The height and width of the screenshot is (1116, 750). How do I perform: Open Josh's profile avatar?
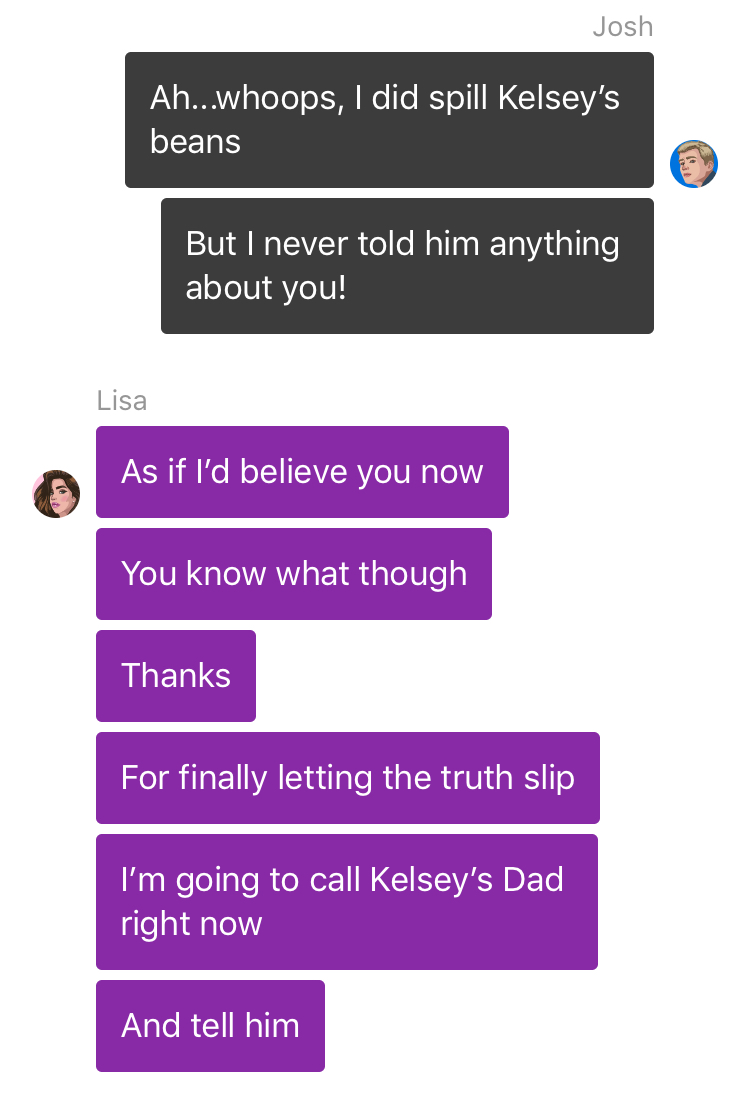(x=694, y=164)
